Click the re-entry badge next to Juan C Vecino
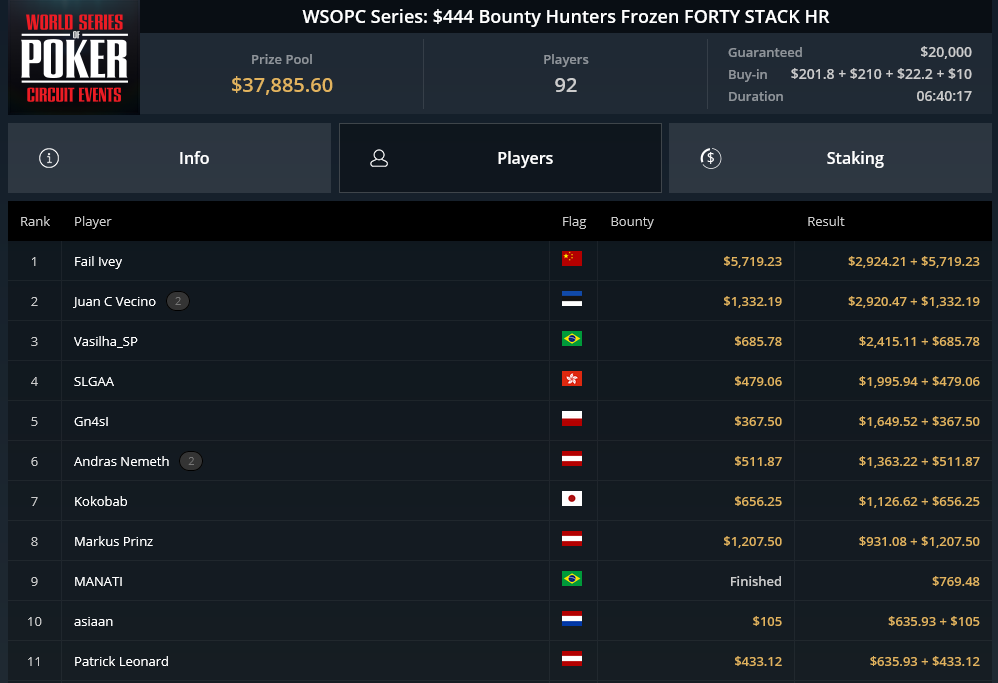The width and height of the screenshot is (998, 683). pyautogui.click(x=178, y=301)
